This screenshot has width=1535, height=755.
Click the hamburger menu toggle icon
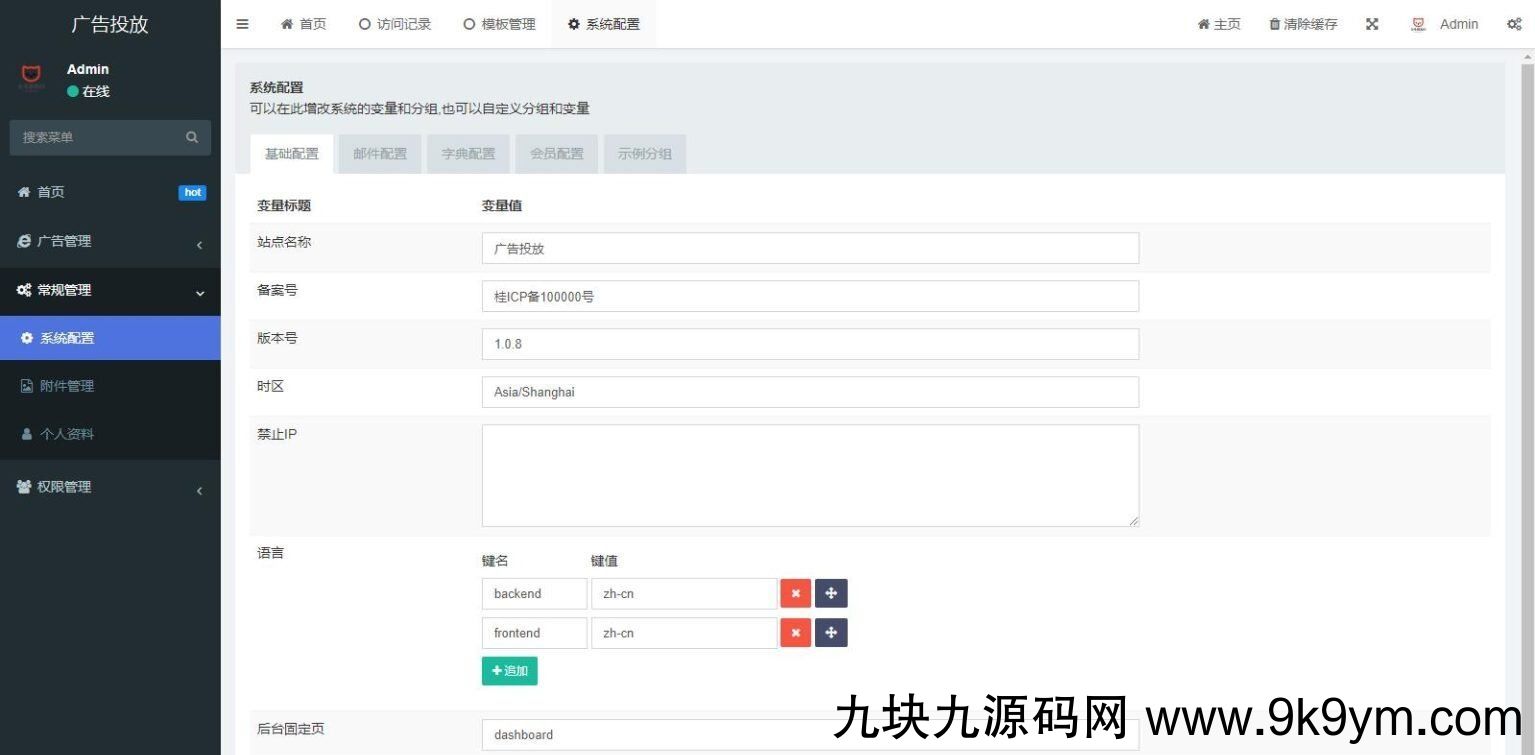point(242,24)
